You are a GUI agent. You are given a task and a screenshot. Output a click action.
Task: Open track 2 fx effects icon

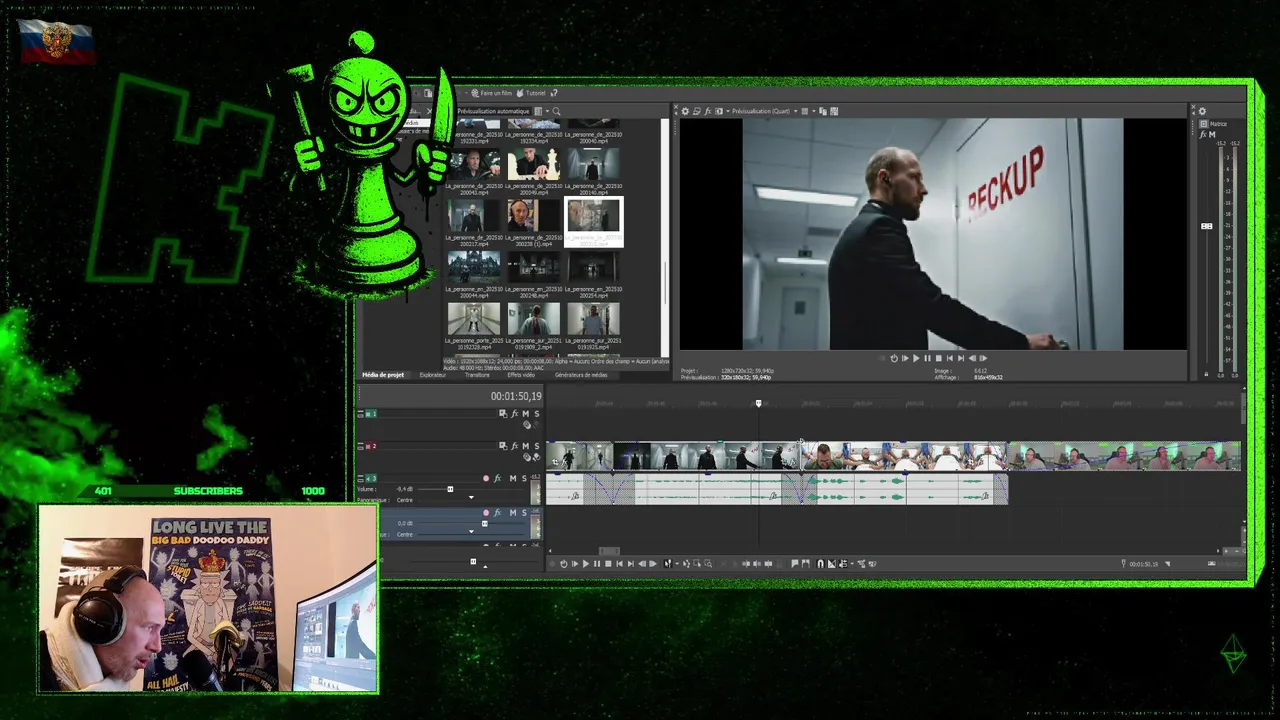click(514, 446)
